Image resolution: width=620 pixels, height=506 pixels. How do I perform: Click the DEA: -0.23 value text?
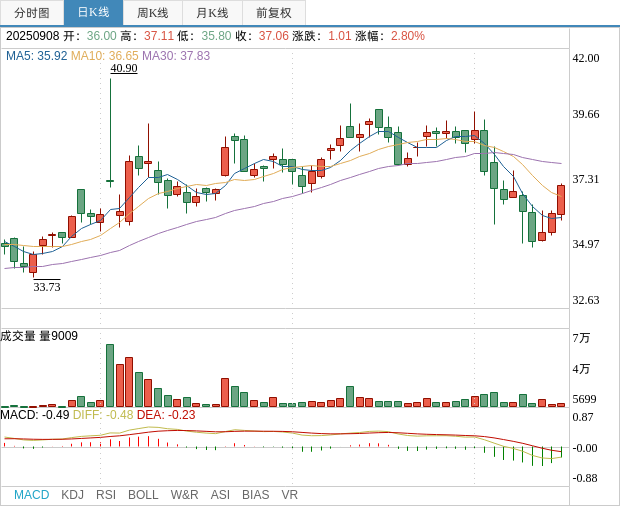pos(166,415)
